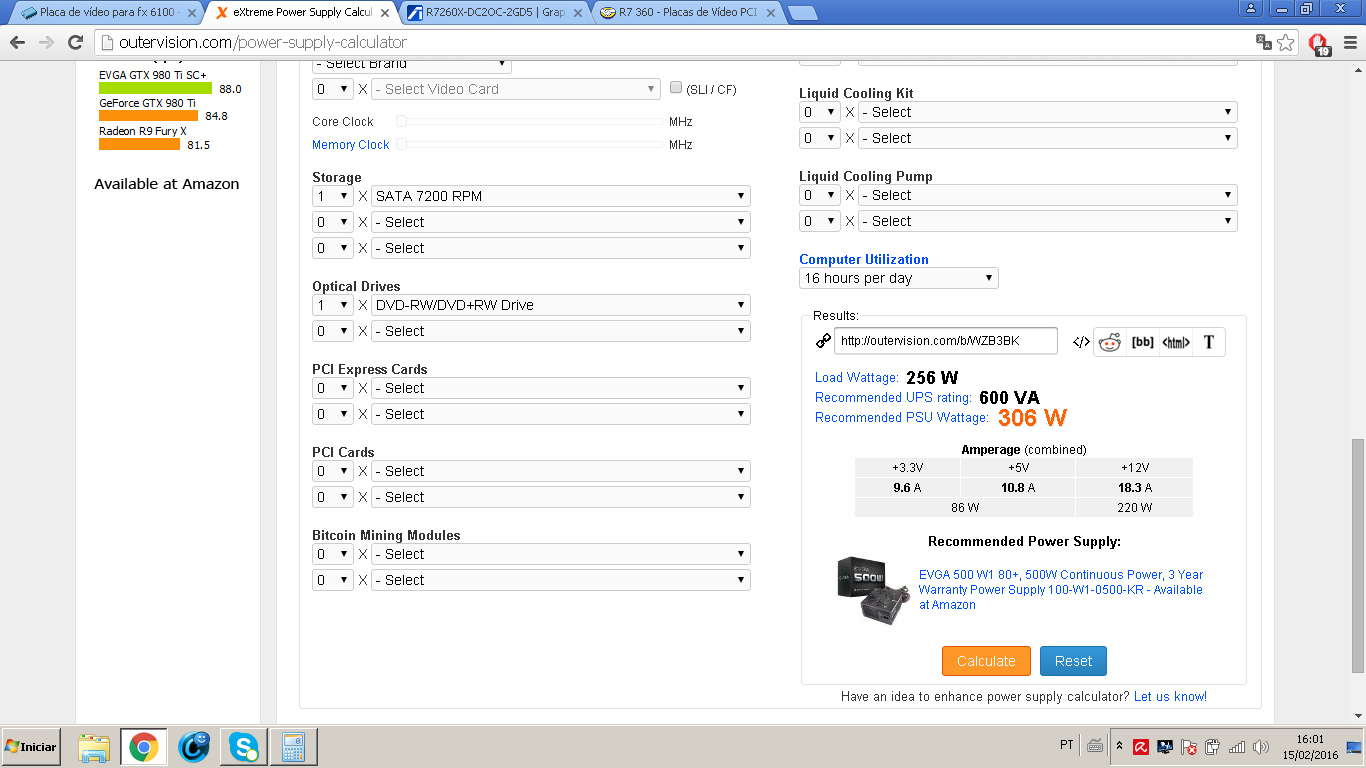
Task: Click the volume speaker tray icon
Action: coord(1261,746)
